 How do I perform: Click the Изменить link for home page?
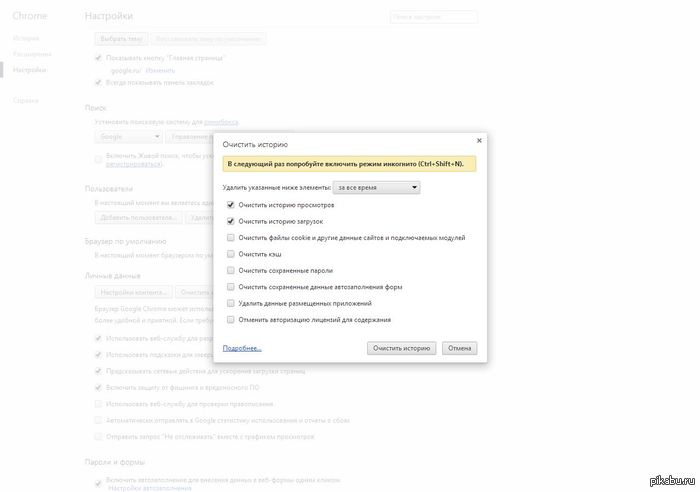[160, 71]
